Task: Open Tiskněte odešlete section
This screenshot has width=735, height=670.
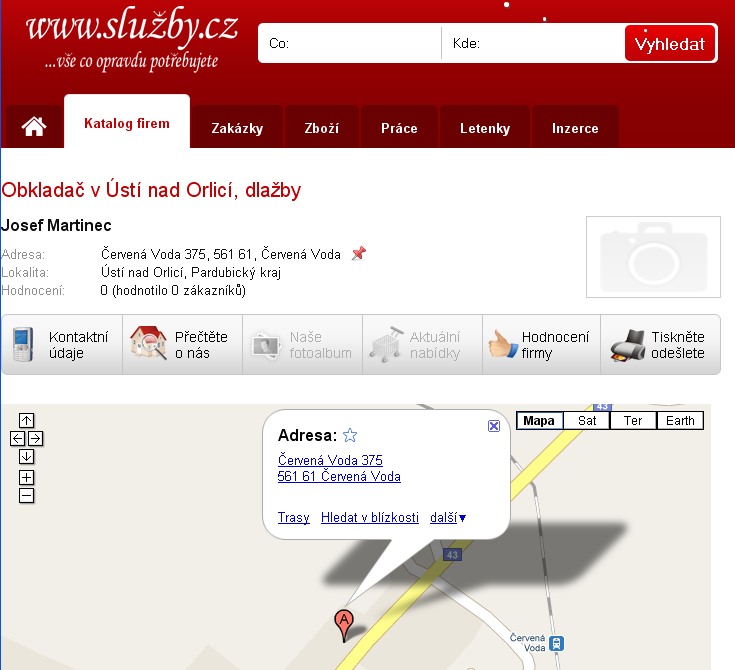Action: [660, 345]
